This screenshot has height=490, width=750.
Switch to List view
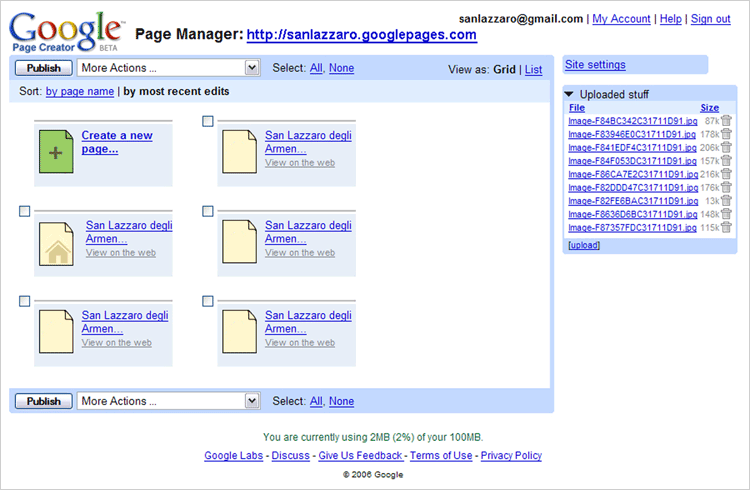point(533,69)
